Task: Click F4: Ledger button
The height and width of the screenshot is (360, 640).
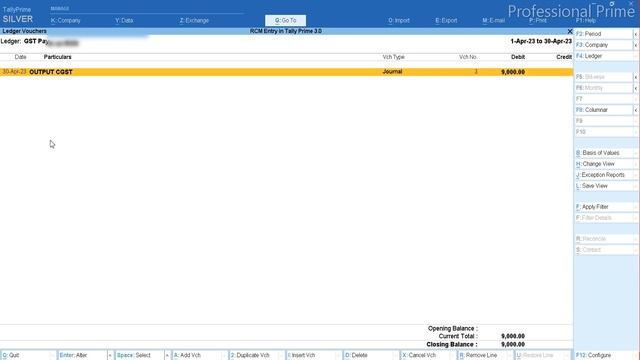Action: pyautogui.click(x=604, y=56)
